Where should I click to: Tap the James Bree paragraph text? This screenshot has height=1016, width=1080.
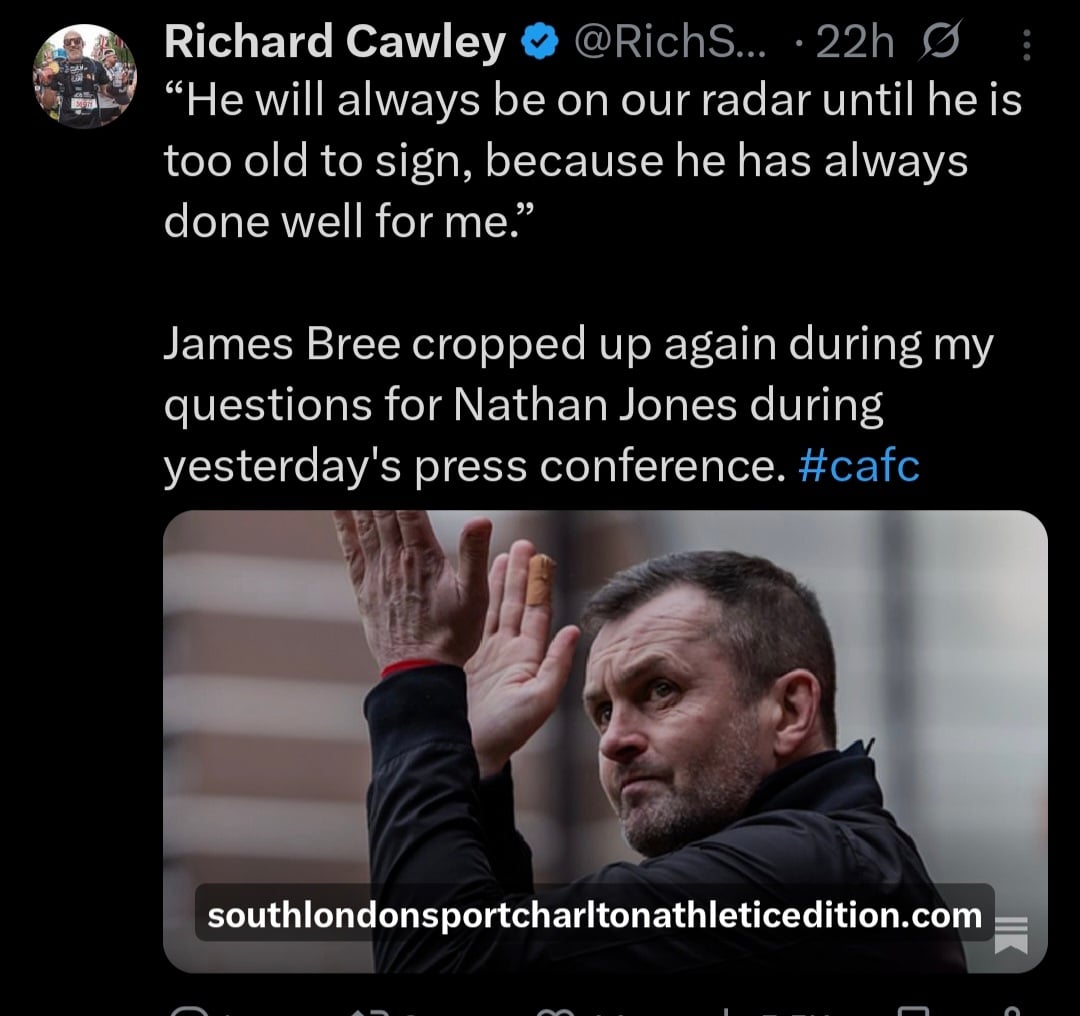pos(579,404)
